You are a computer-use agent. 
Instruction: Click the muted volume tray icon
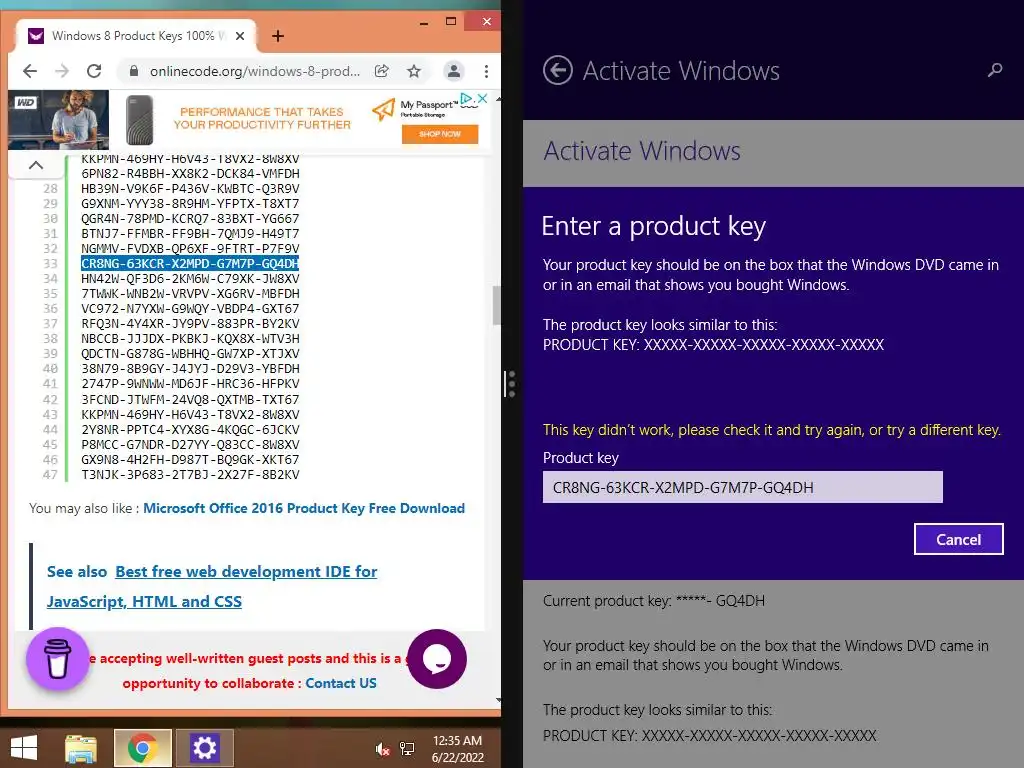tap(383, 750)
